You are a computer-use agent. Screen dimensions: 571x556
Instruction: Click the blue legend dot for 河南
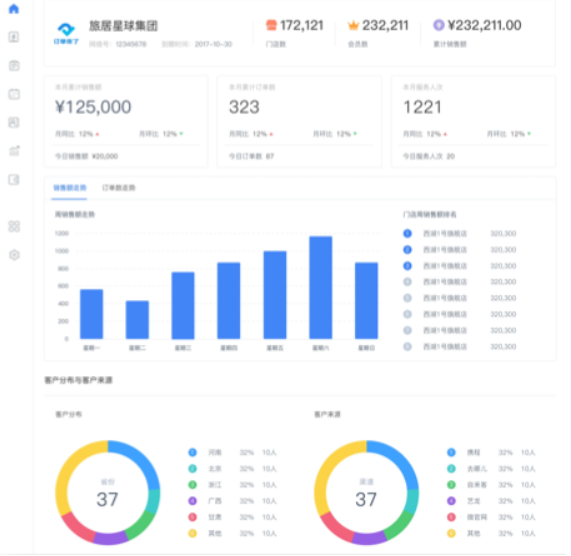[x=192, y=452]
